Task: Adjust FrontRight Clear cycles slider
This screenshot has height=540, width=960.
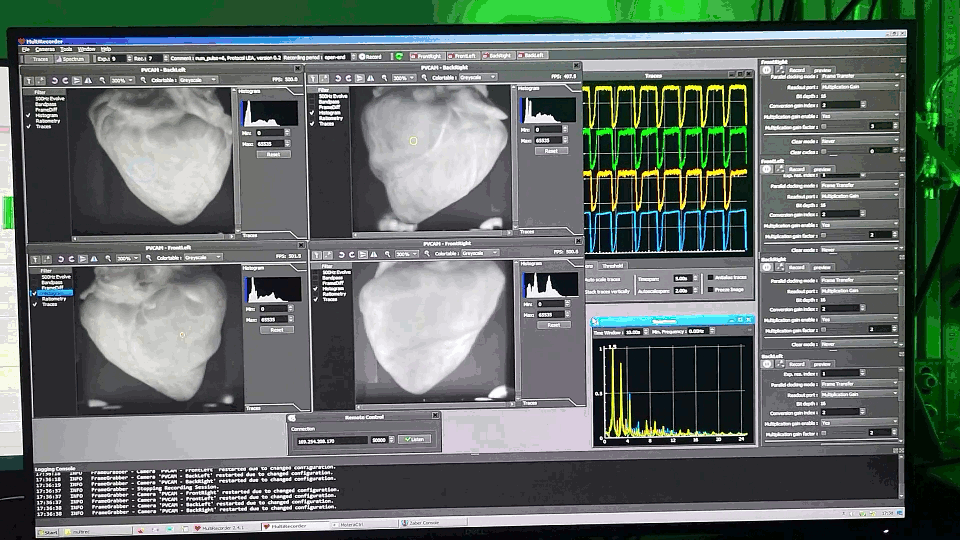Action: coord(845,152)
